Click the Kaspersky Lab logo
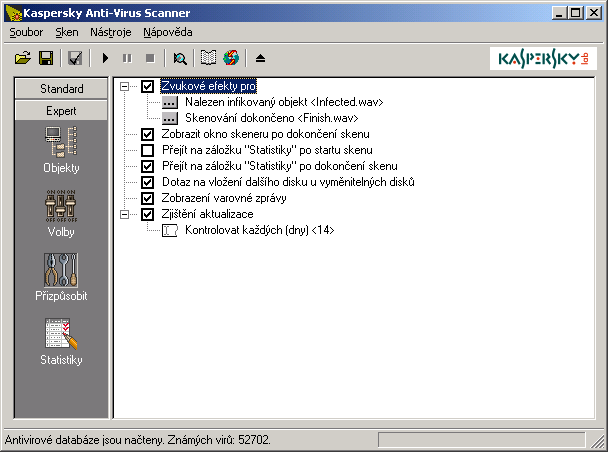This screenshot has height=452, width=608. click(543, 59)
